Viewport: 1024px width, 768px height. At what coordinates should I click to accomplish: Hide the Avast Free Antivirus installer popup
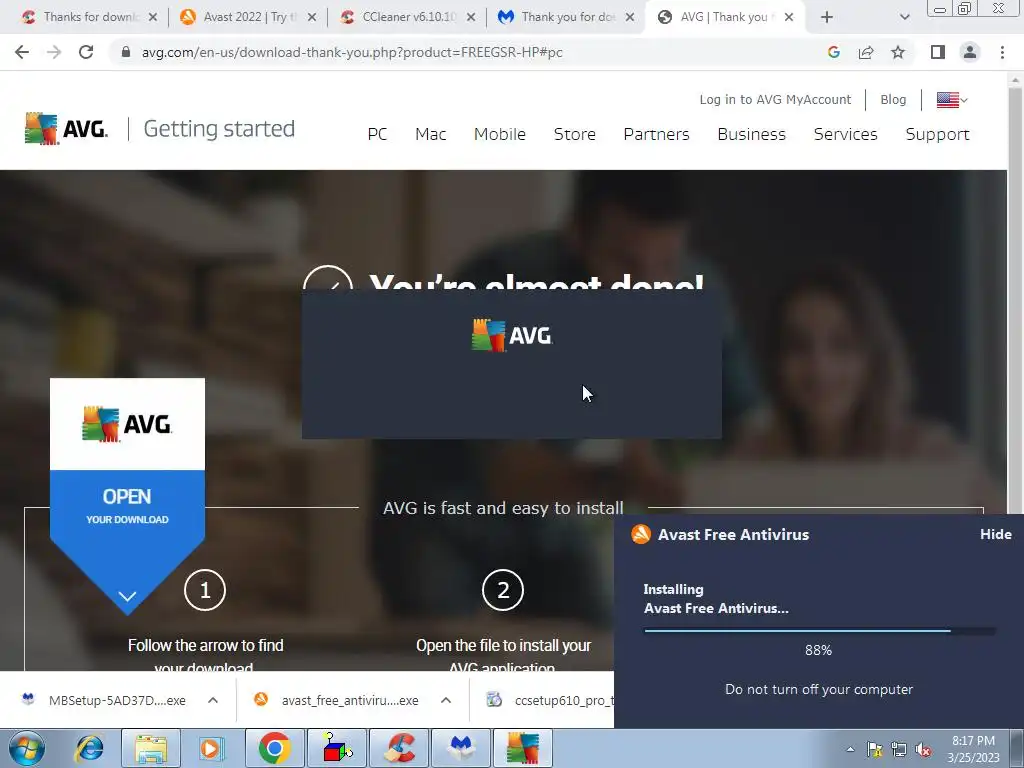click(995, 534)
